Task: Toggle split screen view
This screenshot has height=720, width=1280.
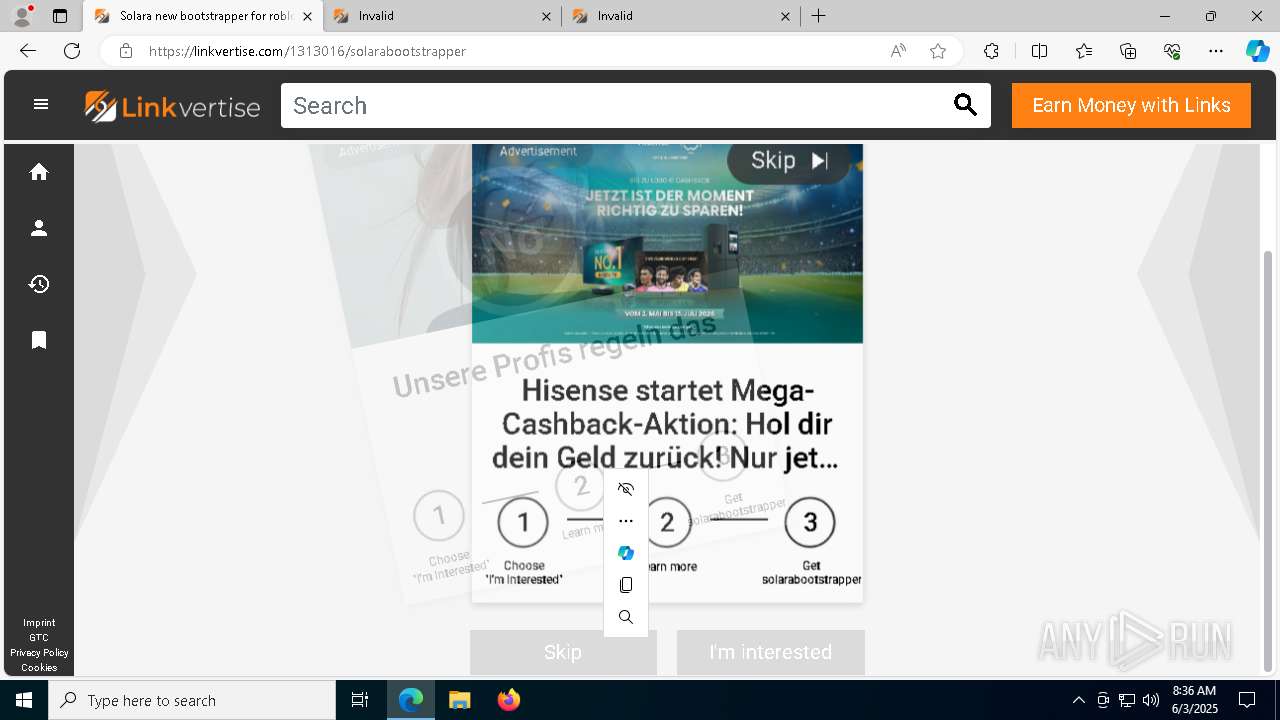Action: click(1039, 51)
